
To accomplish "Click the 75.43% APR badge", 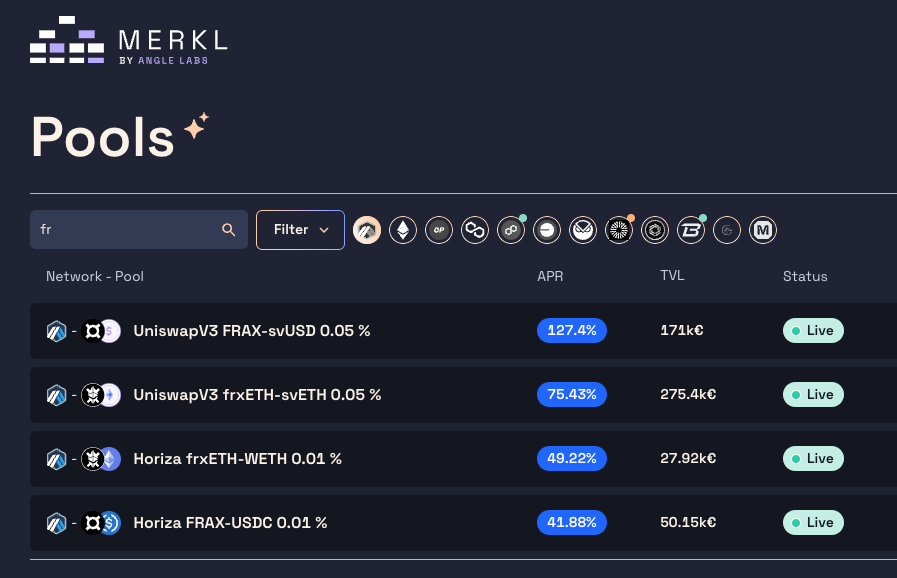I will [571, 395].
